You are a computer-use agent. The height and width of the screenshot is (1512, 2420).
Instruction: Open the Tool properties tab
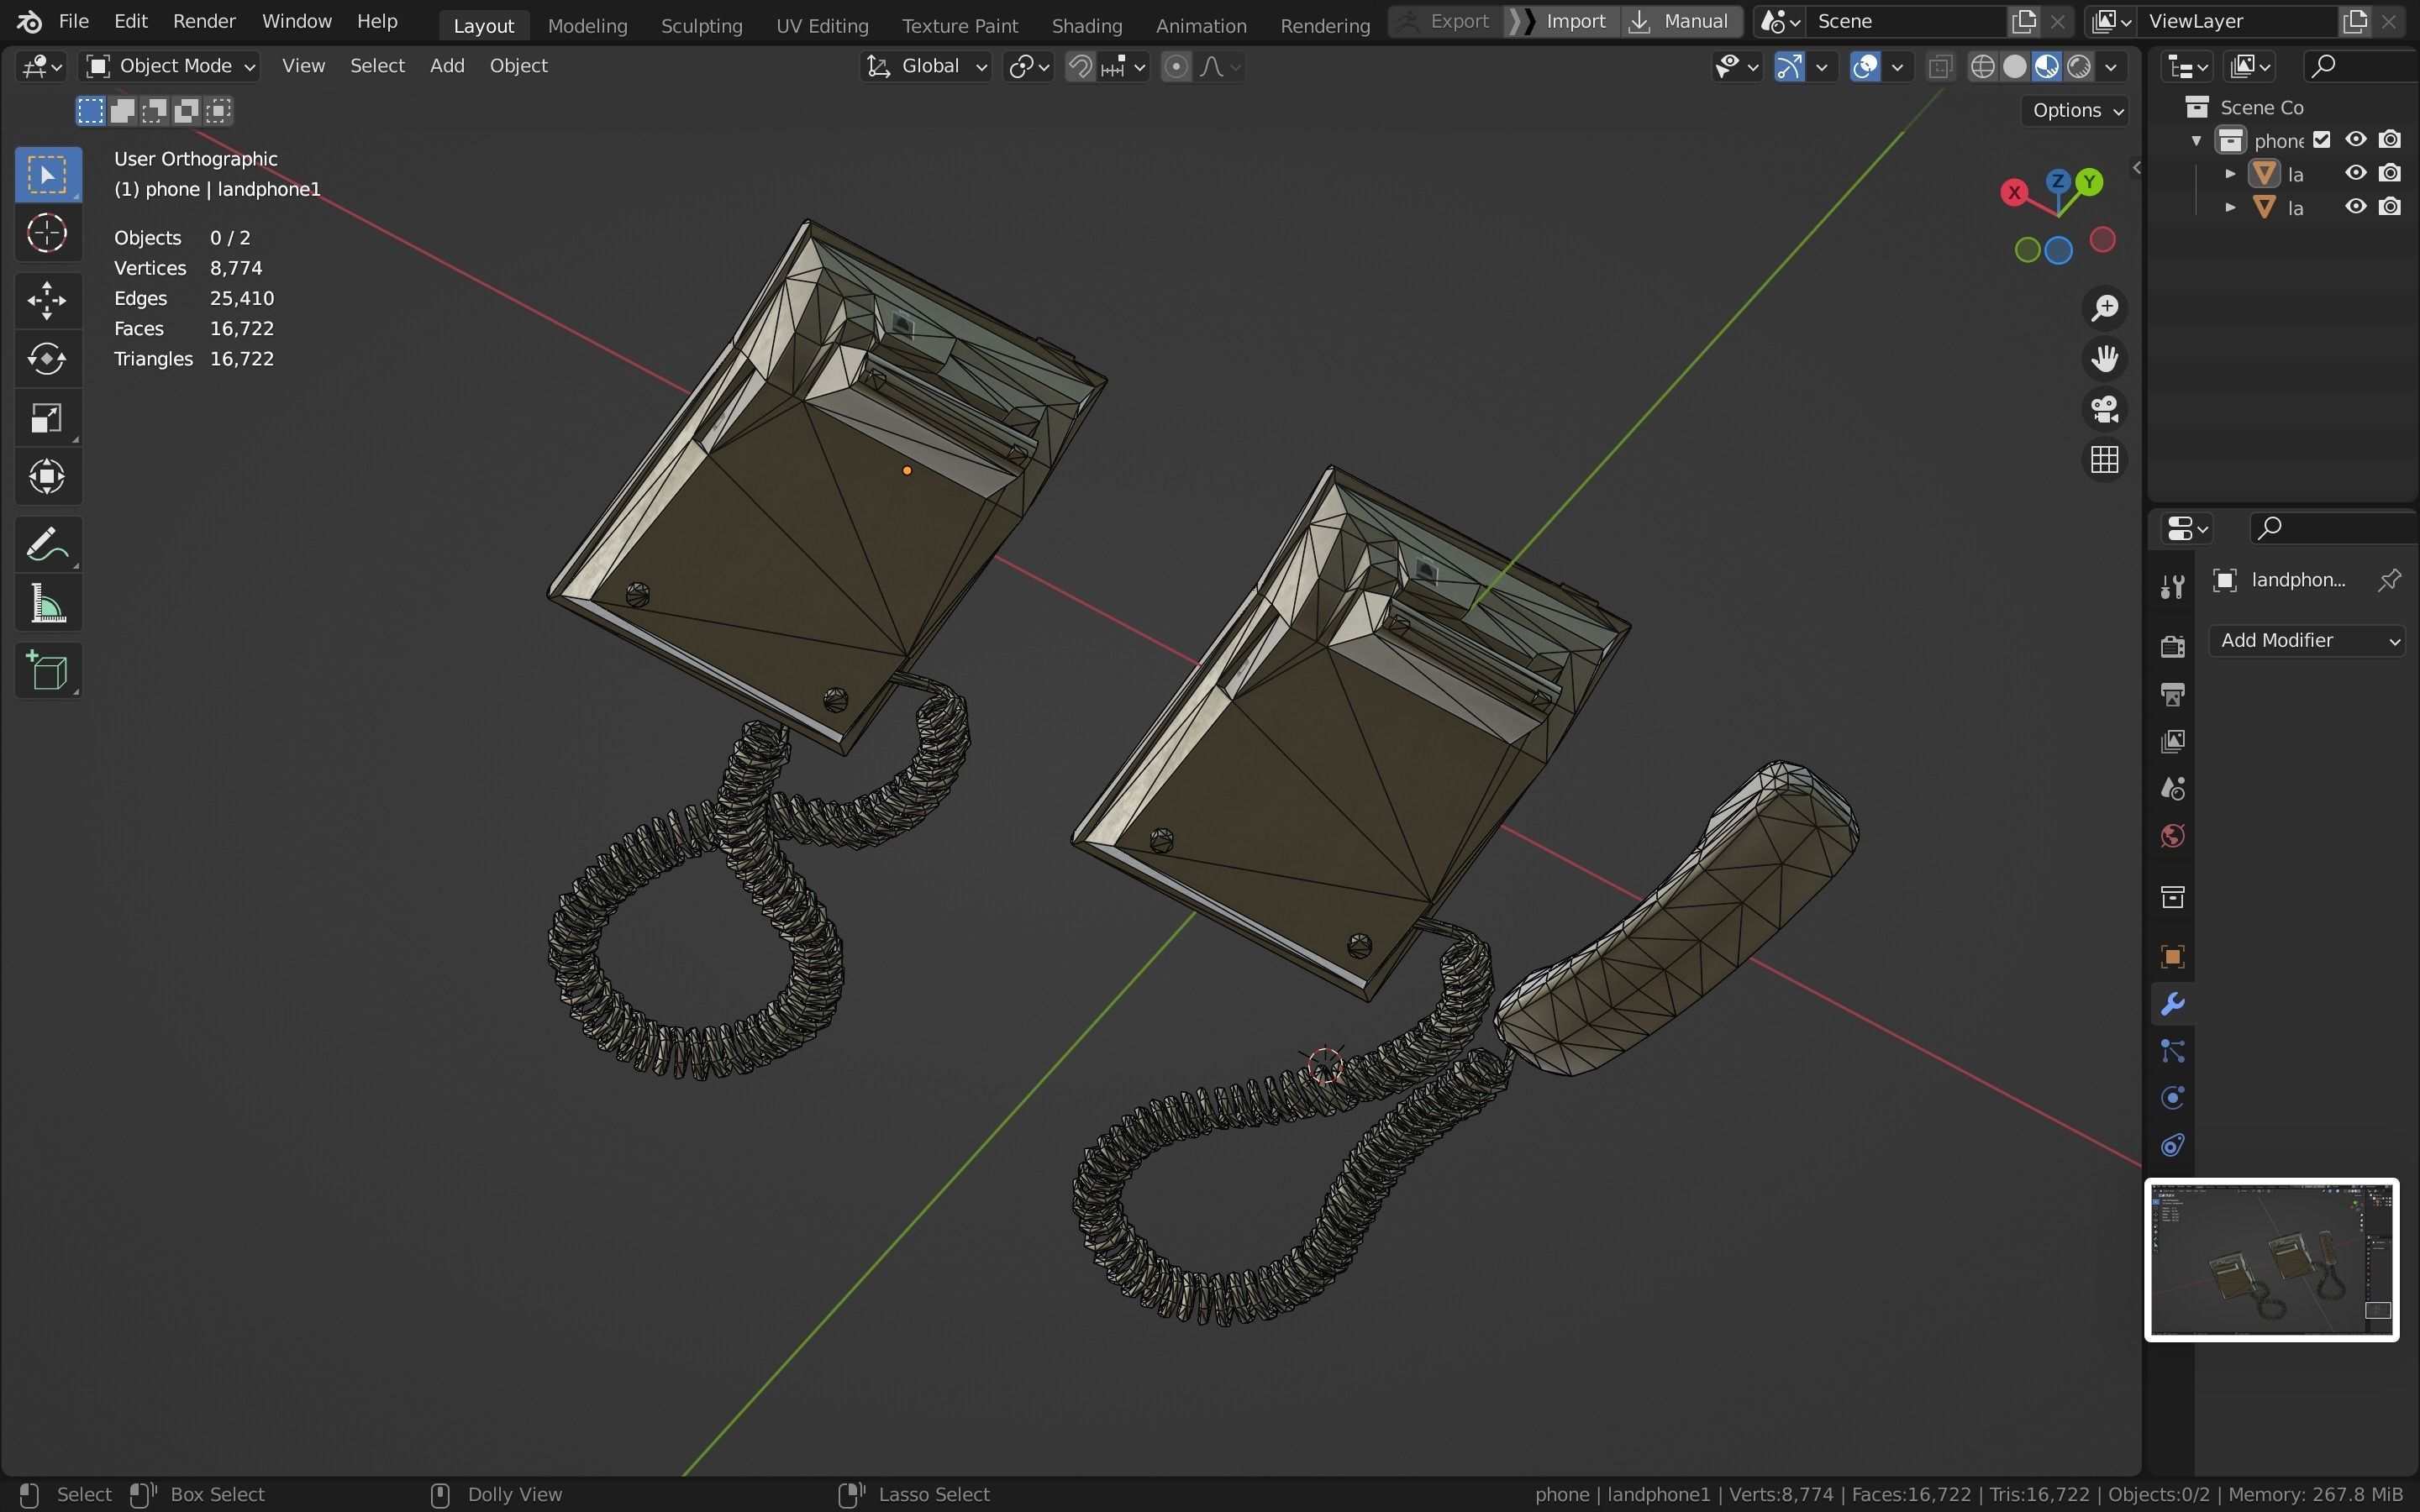click(x=2172, y=587)
